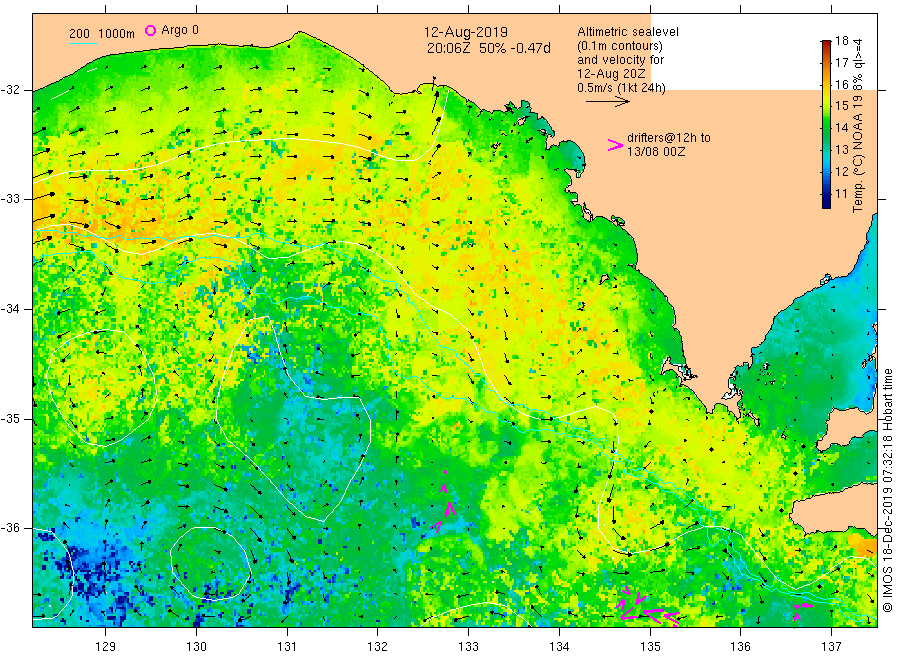Click the -36 latitude axis label

point(10,528)
